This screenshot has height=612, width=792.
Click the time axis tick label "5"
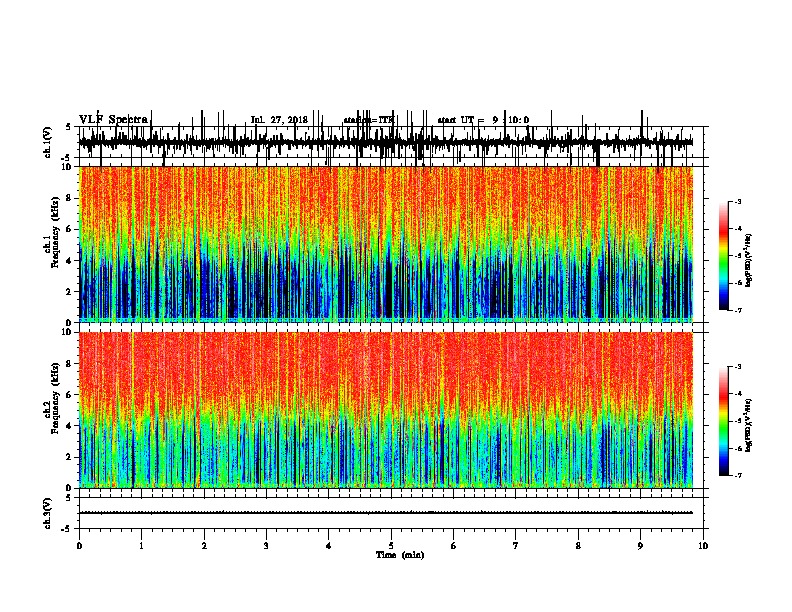(x=391, y=546)
